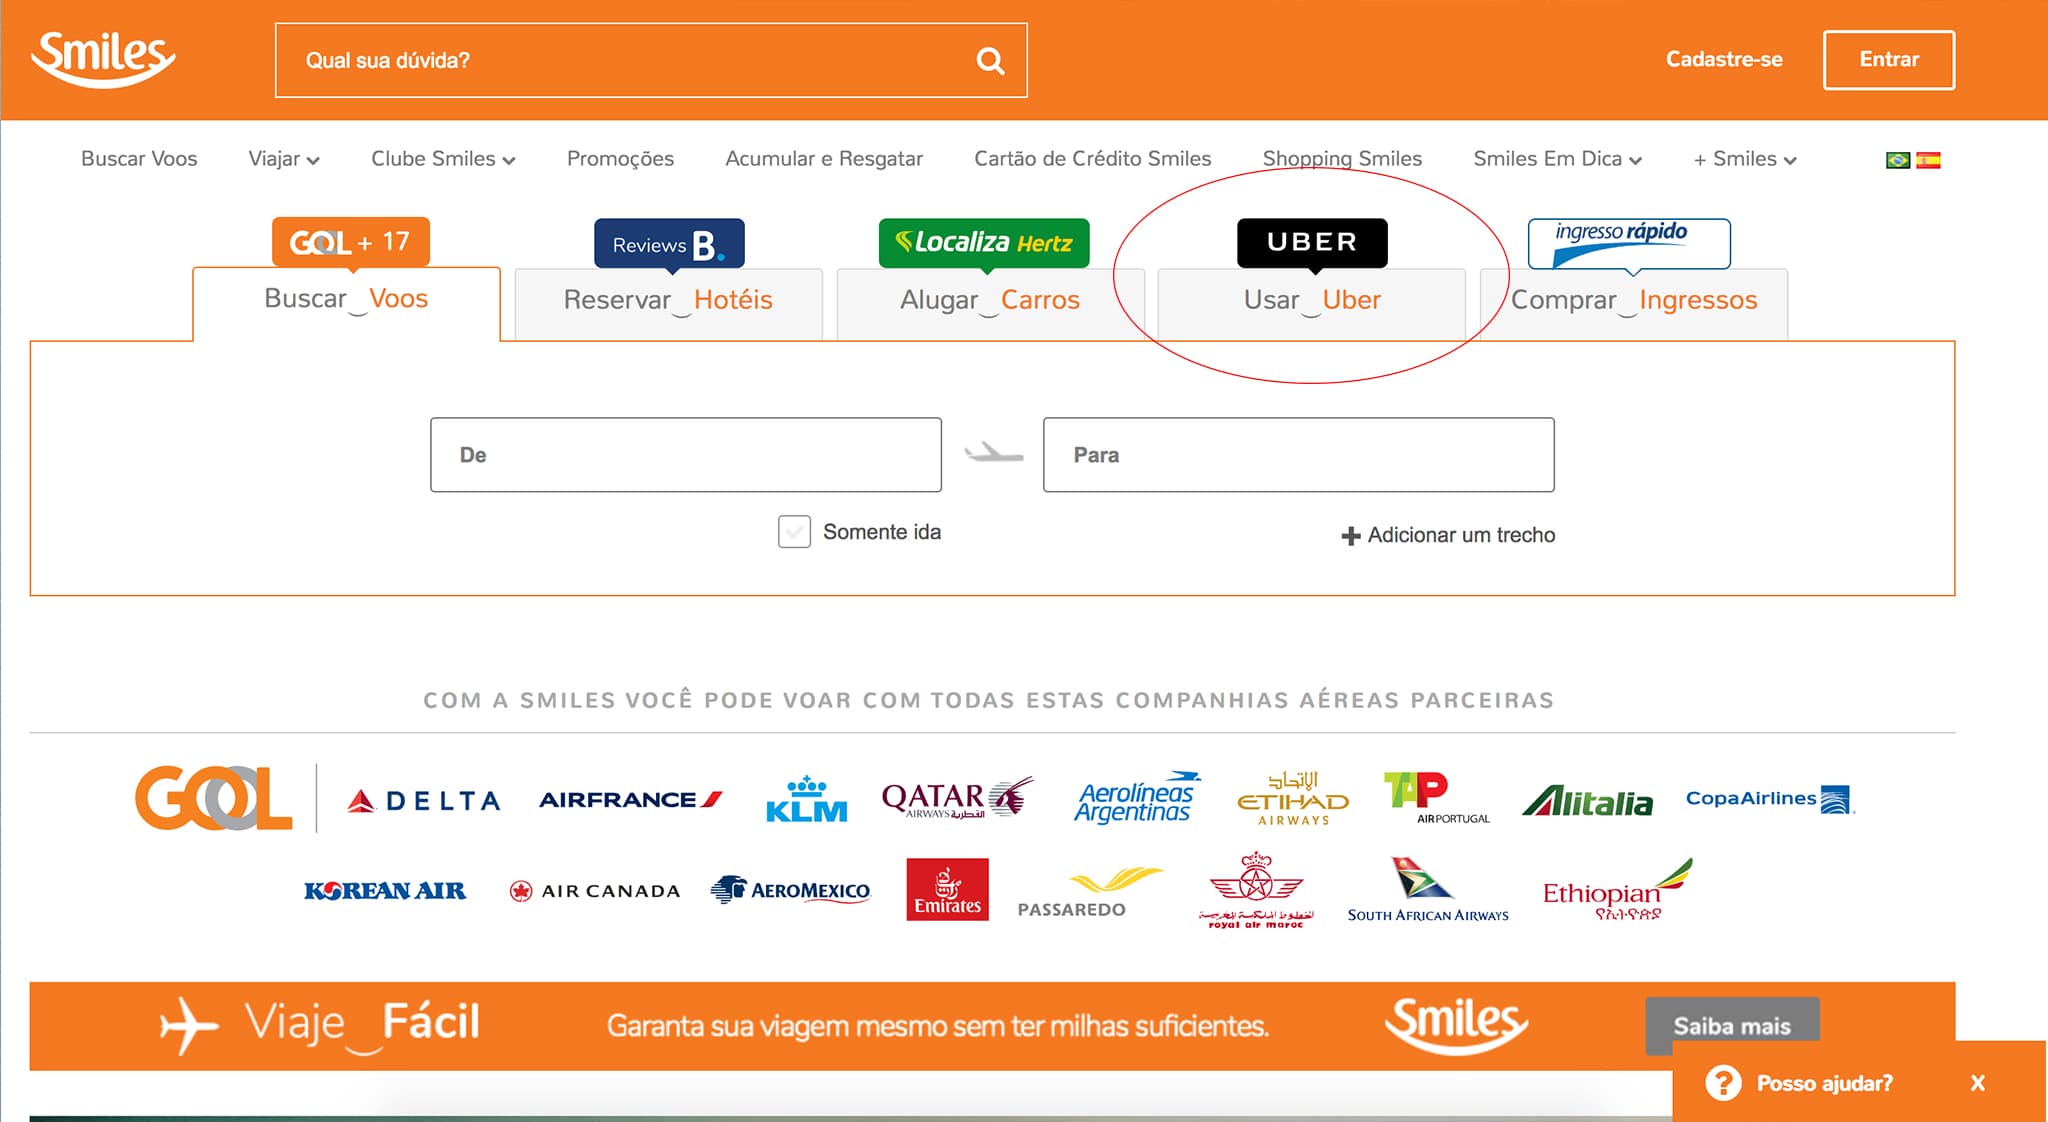Click the Entrar button
Screen dimensions: 2048x1122
tap(1889, 60)
